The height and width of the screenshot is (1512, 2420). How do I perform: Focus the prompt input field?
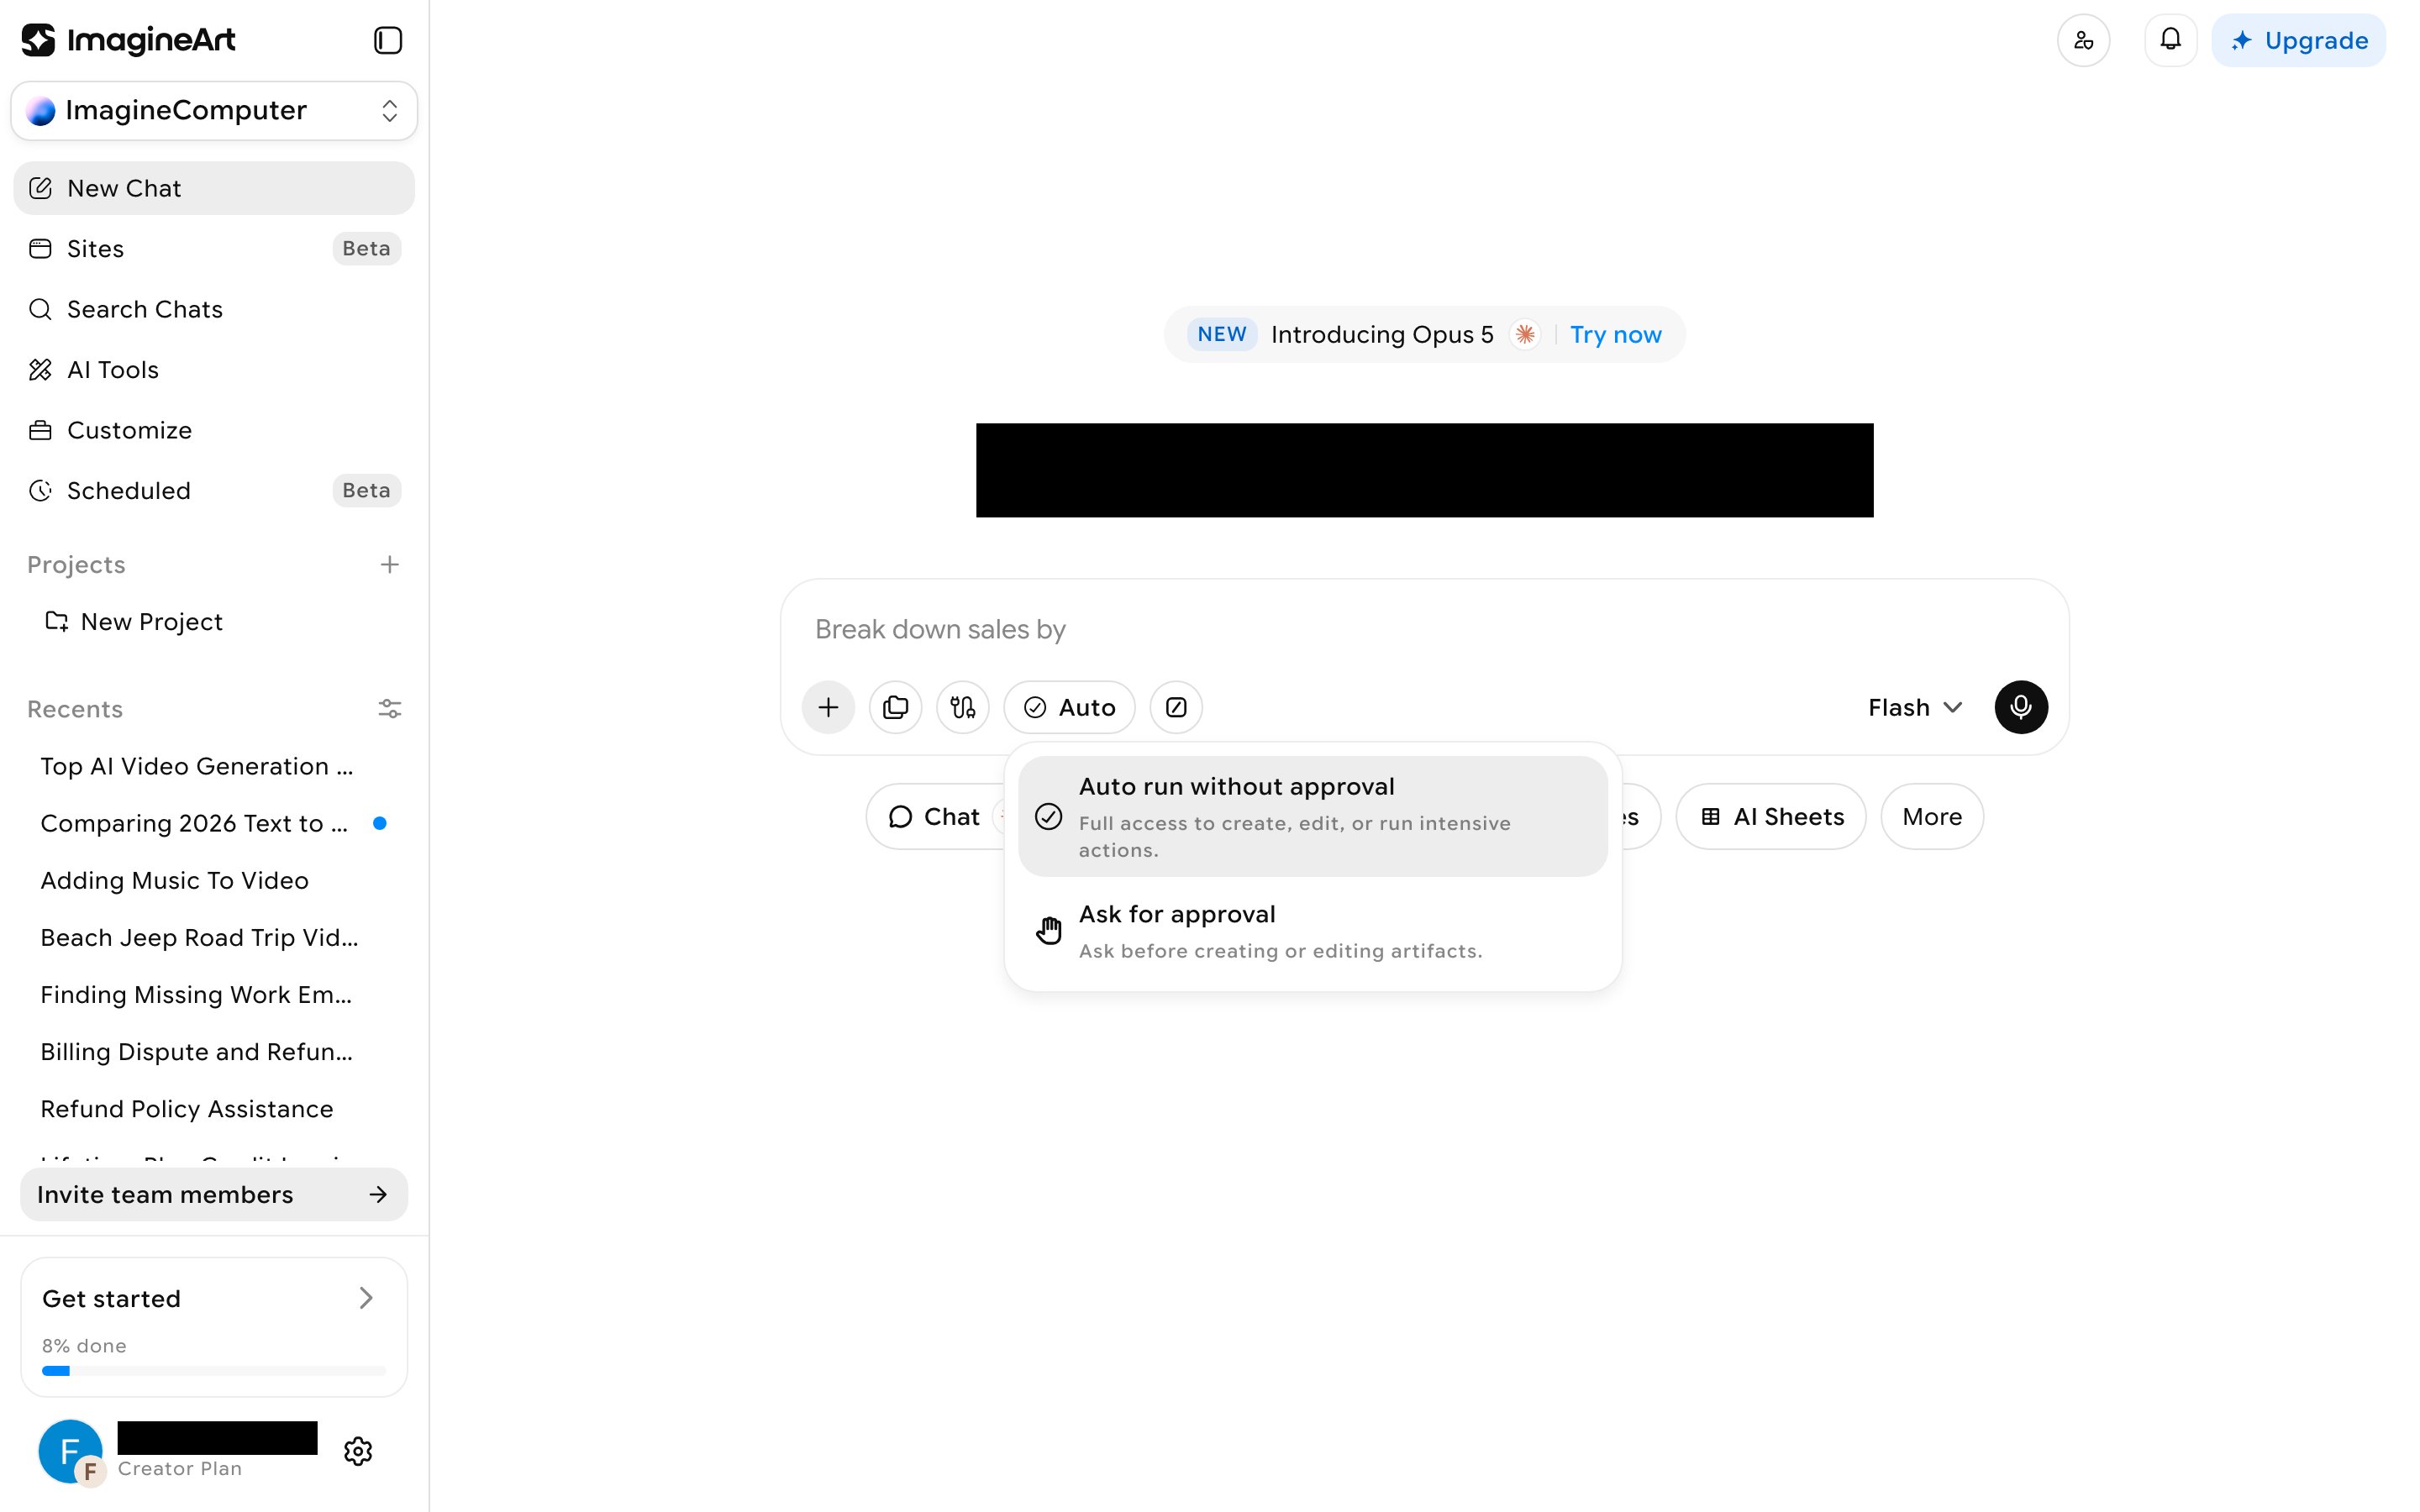pos(1423,629)
